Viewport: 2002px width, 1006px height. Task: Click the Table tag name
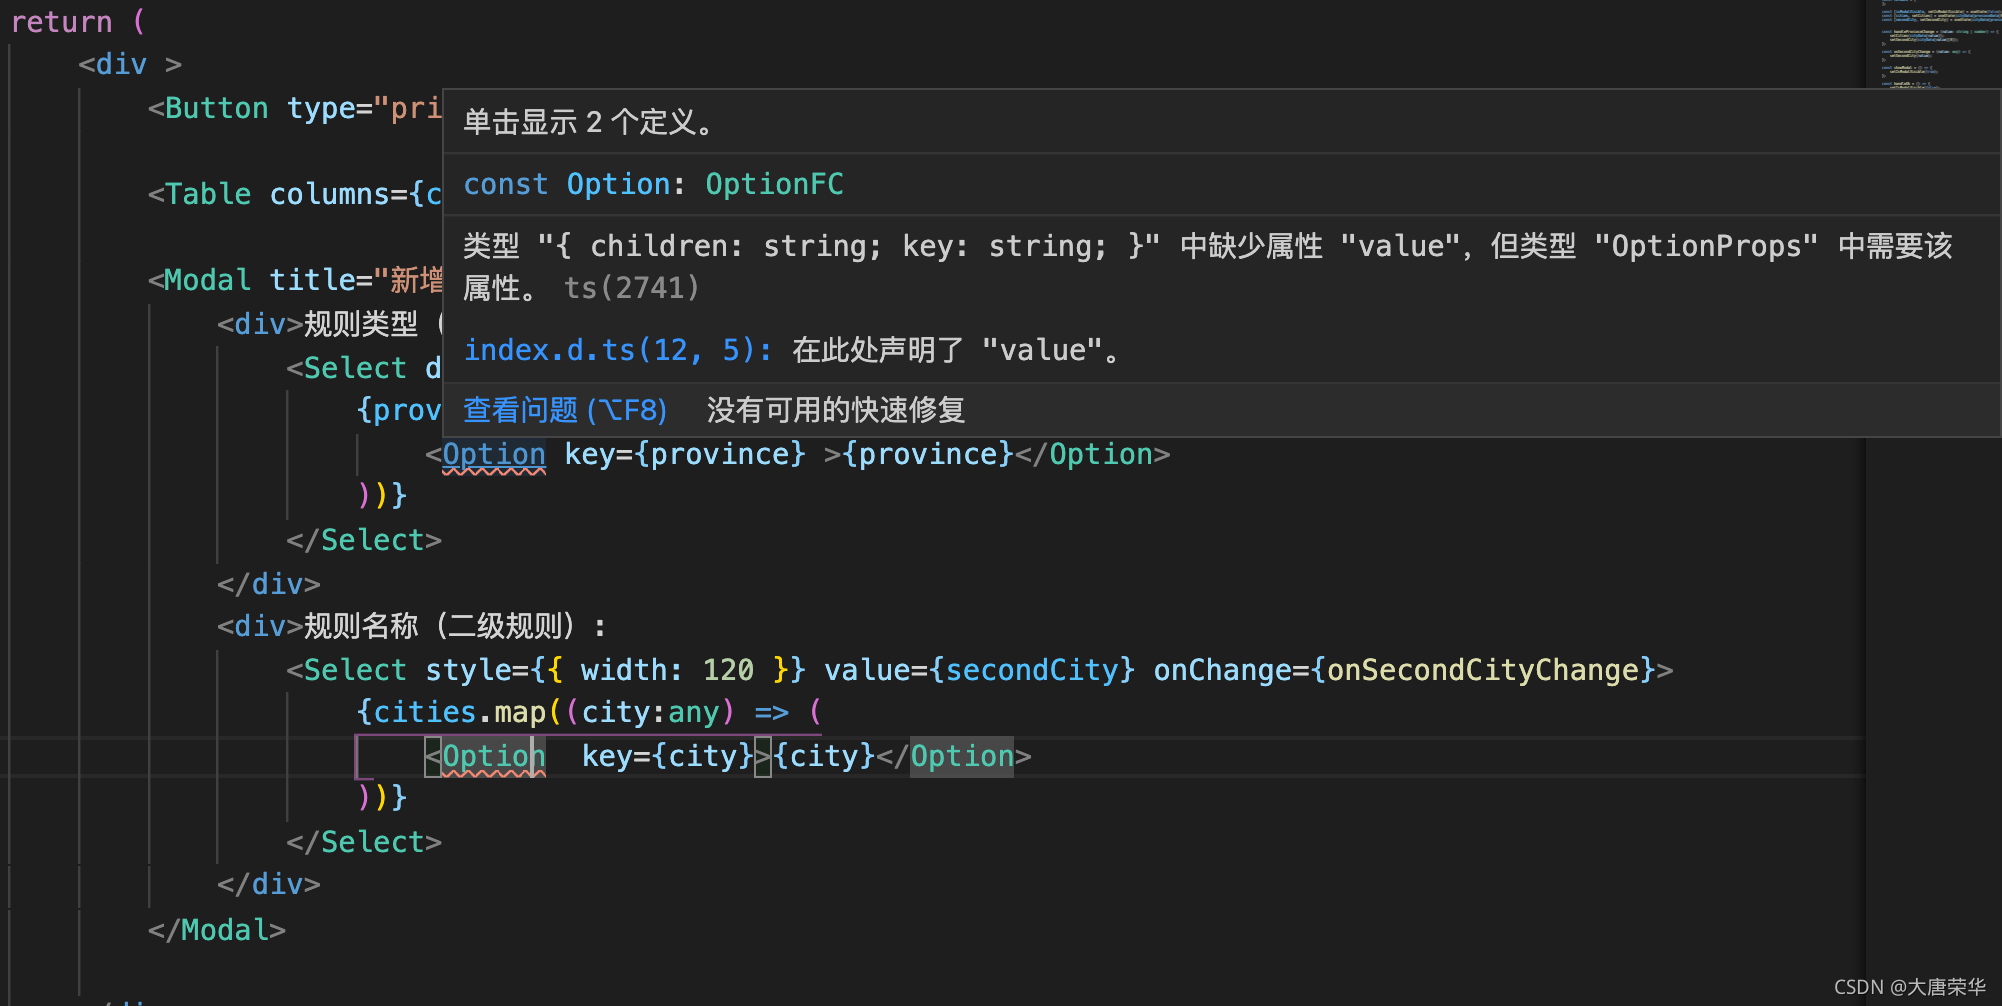coord(208,194)
